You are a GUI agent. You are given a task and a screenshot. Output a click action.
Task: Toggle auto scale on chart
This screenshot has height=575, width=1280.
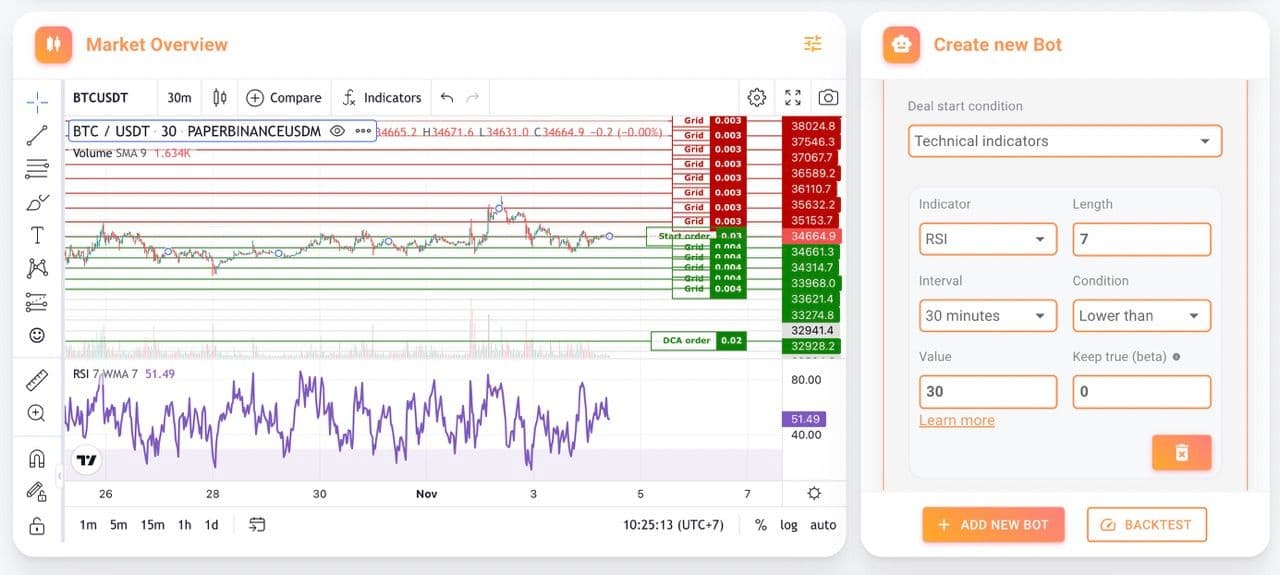pyautogui.click(x=823, y=525)
